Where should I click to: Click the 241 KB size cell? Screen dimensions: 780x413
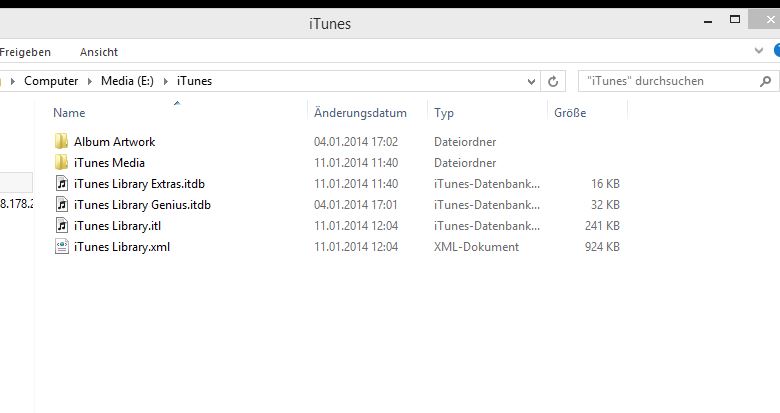point(602,225)
